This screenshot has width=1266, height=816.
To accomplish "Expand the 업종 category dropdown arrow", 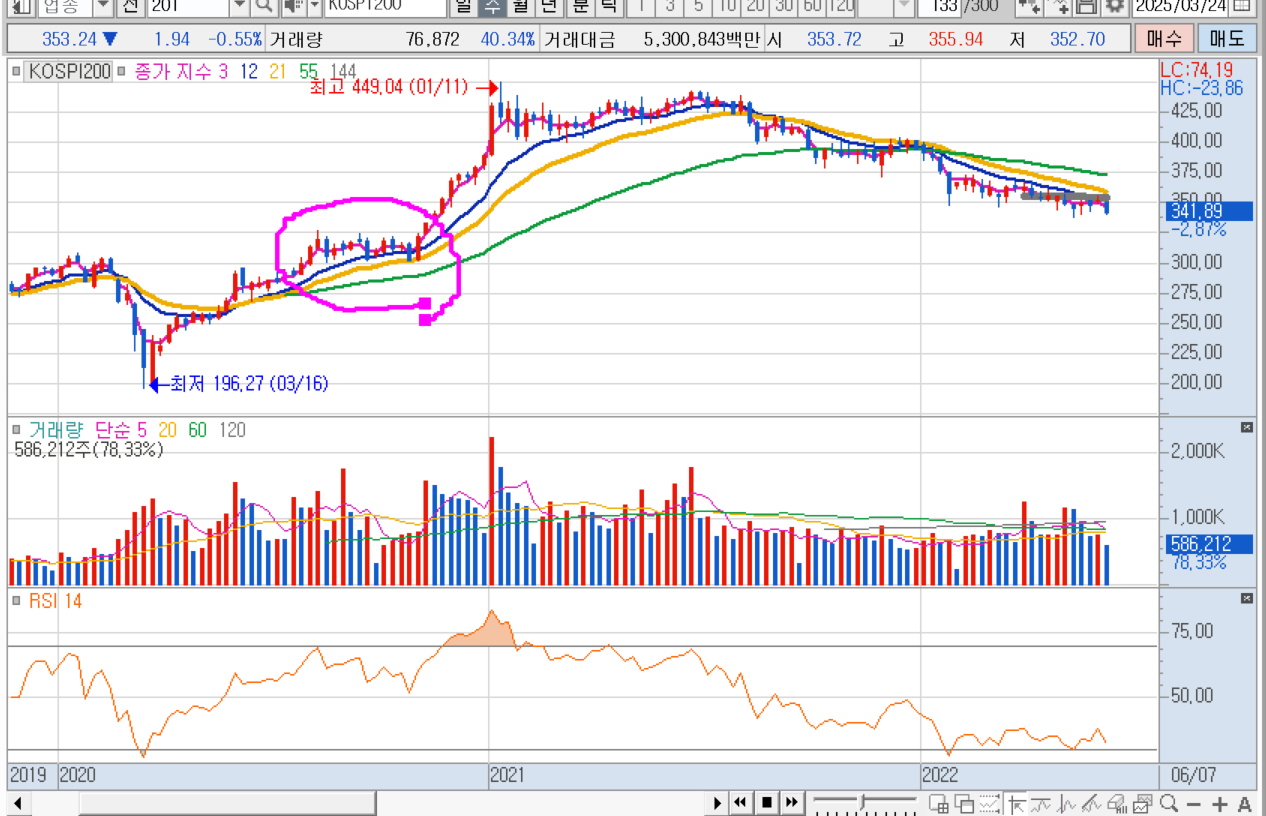I will click(102, 7).
